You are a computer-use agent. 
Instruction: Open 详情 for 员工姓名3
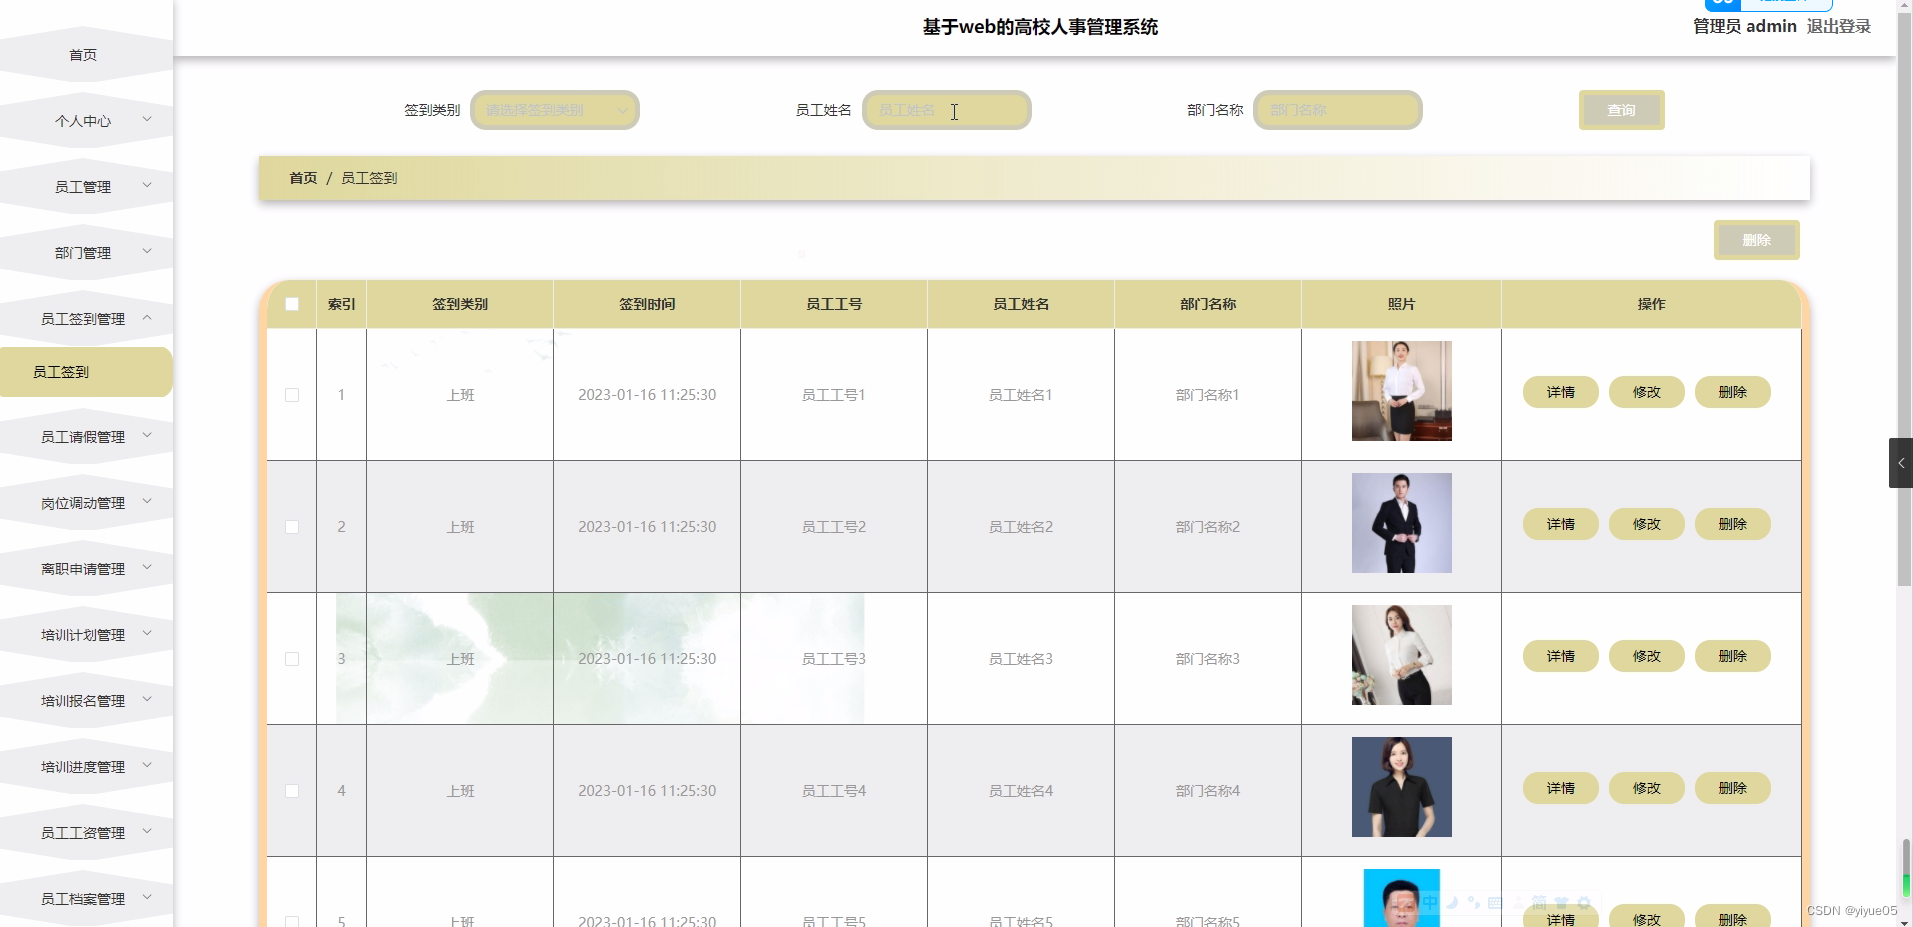click(1560, 656)
